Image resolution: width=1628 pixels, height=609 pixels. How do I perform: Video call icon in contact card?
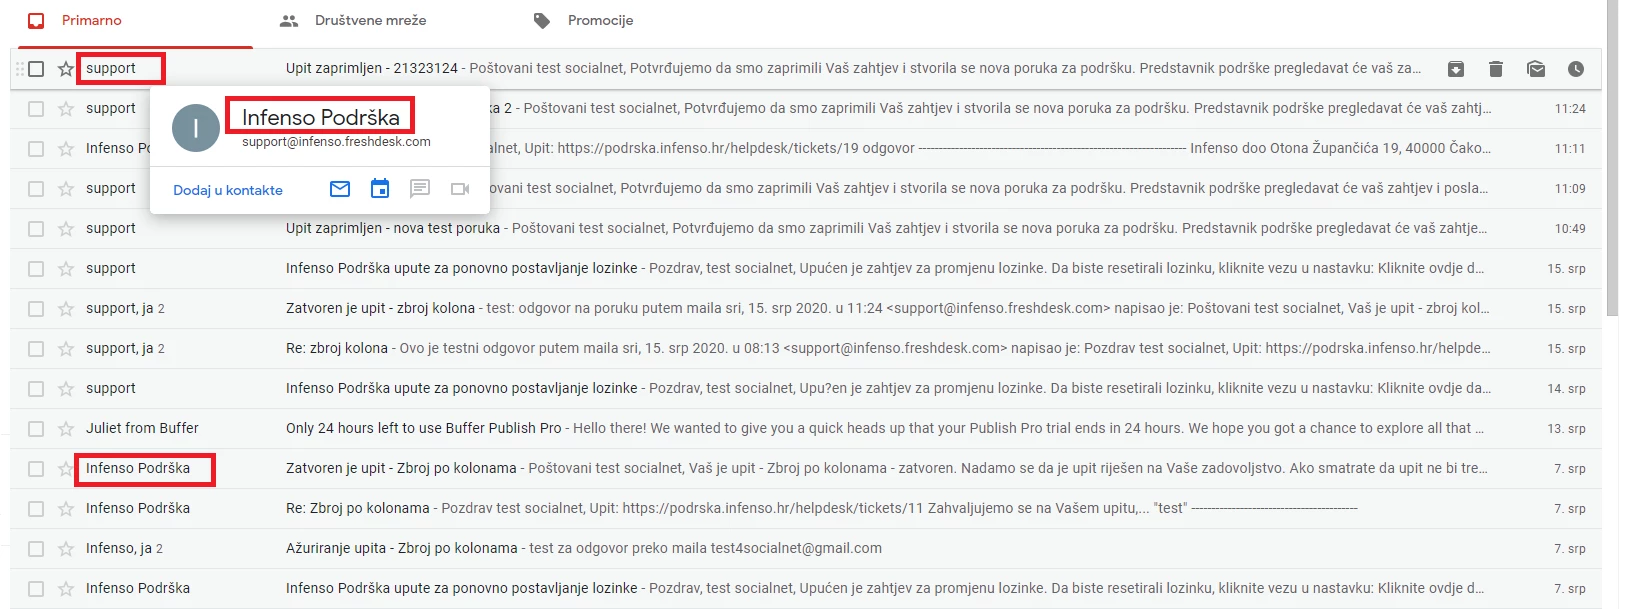click(x=460, y=189)
